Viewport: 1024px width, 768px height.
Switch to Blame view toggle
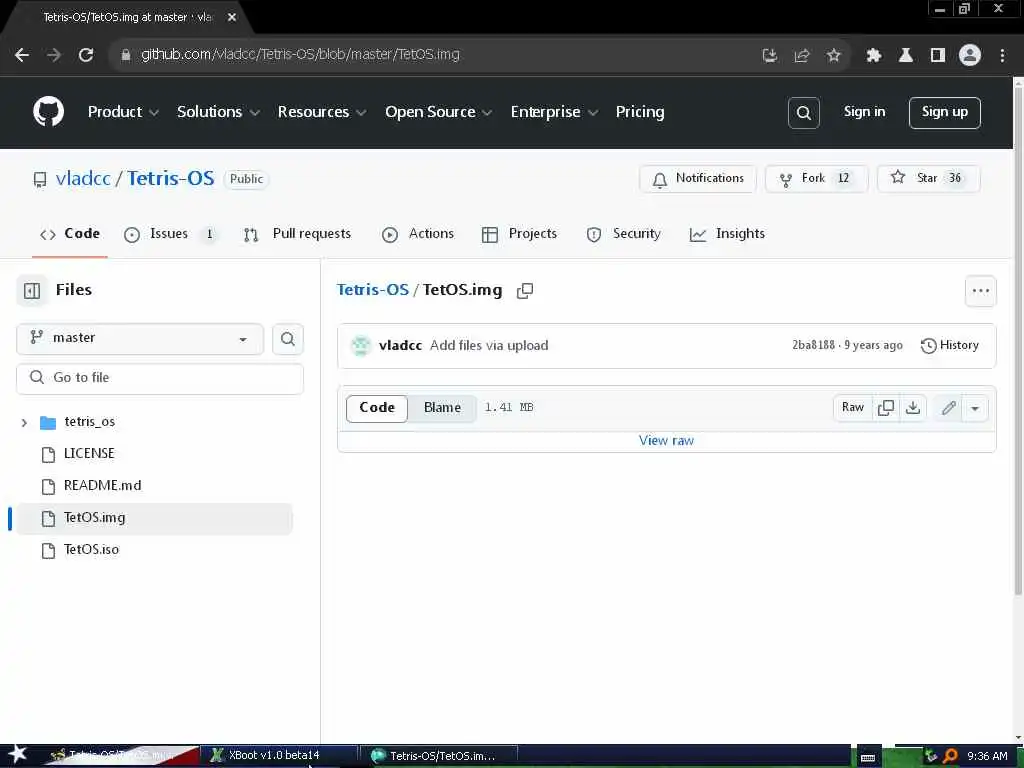[442, 408]
